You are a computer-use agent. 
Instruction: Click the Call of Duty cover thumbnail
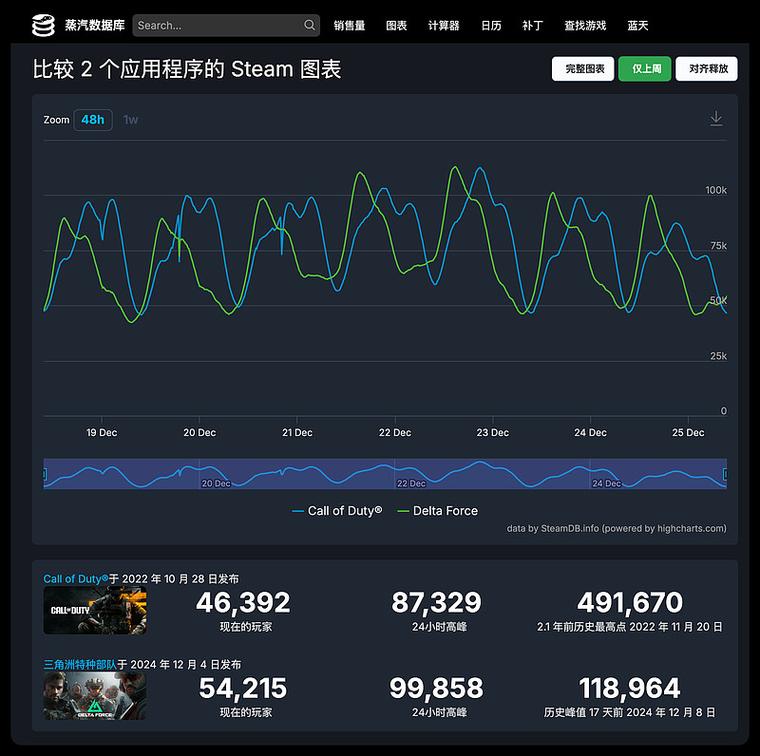pyautogui.click(x=95, y=610)
